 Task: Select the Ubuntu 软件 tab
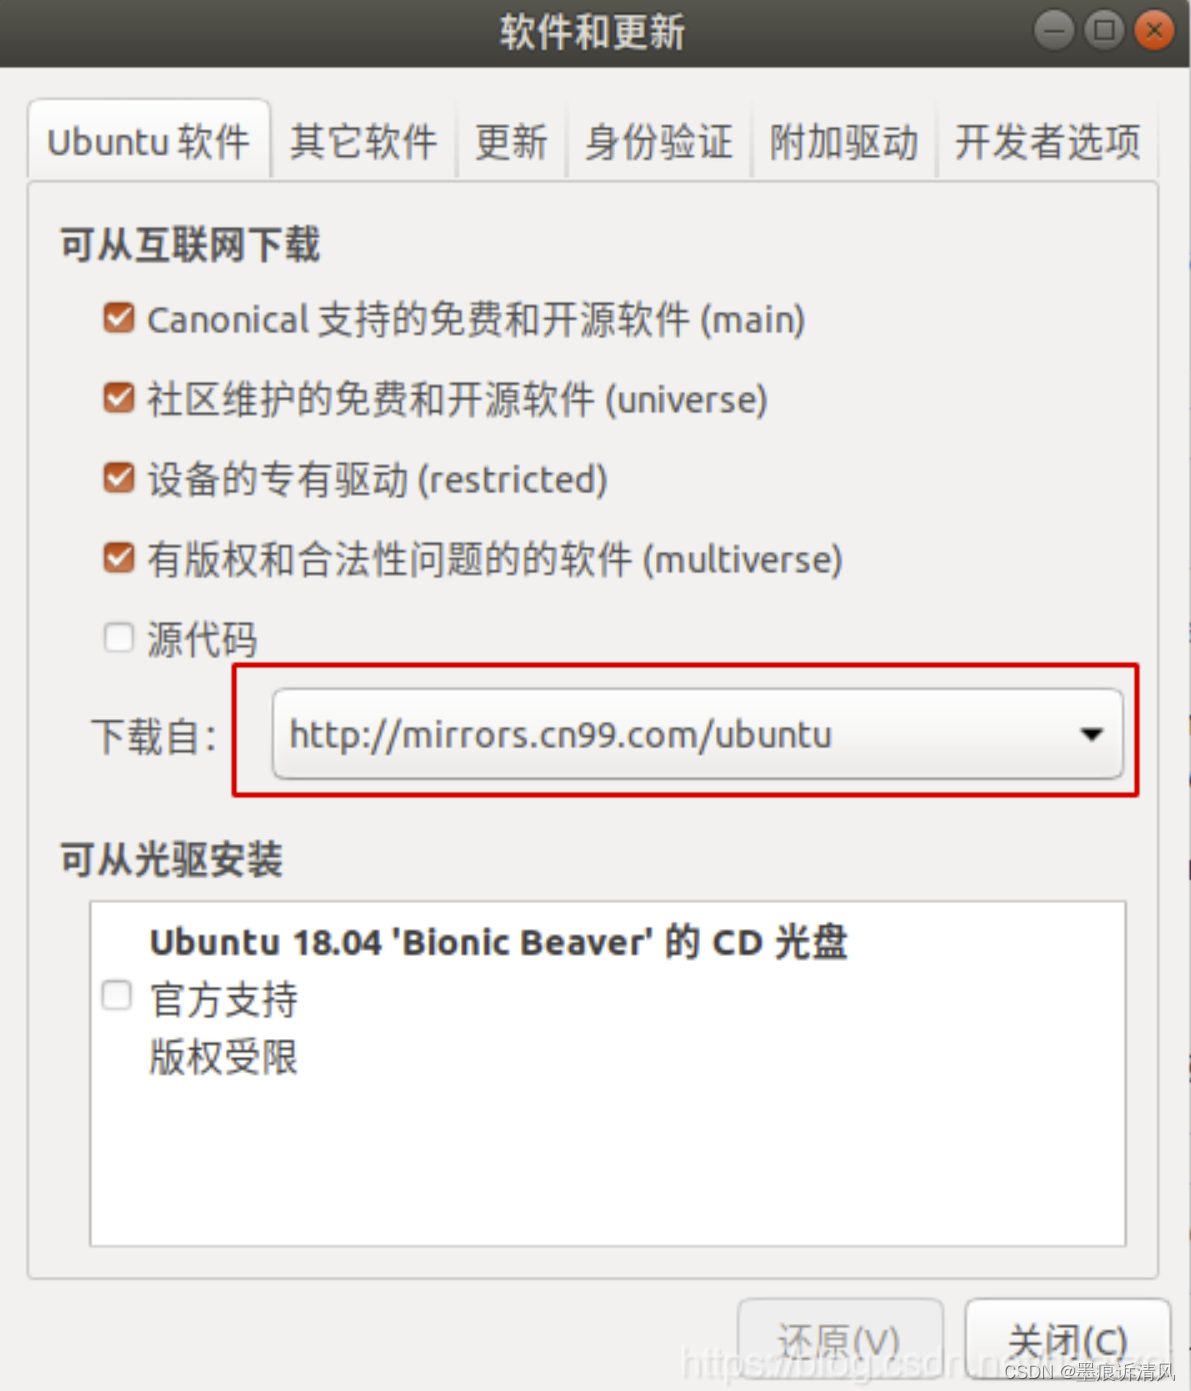tap(149, 141)
